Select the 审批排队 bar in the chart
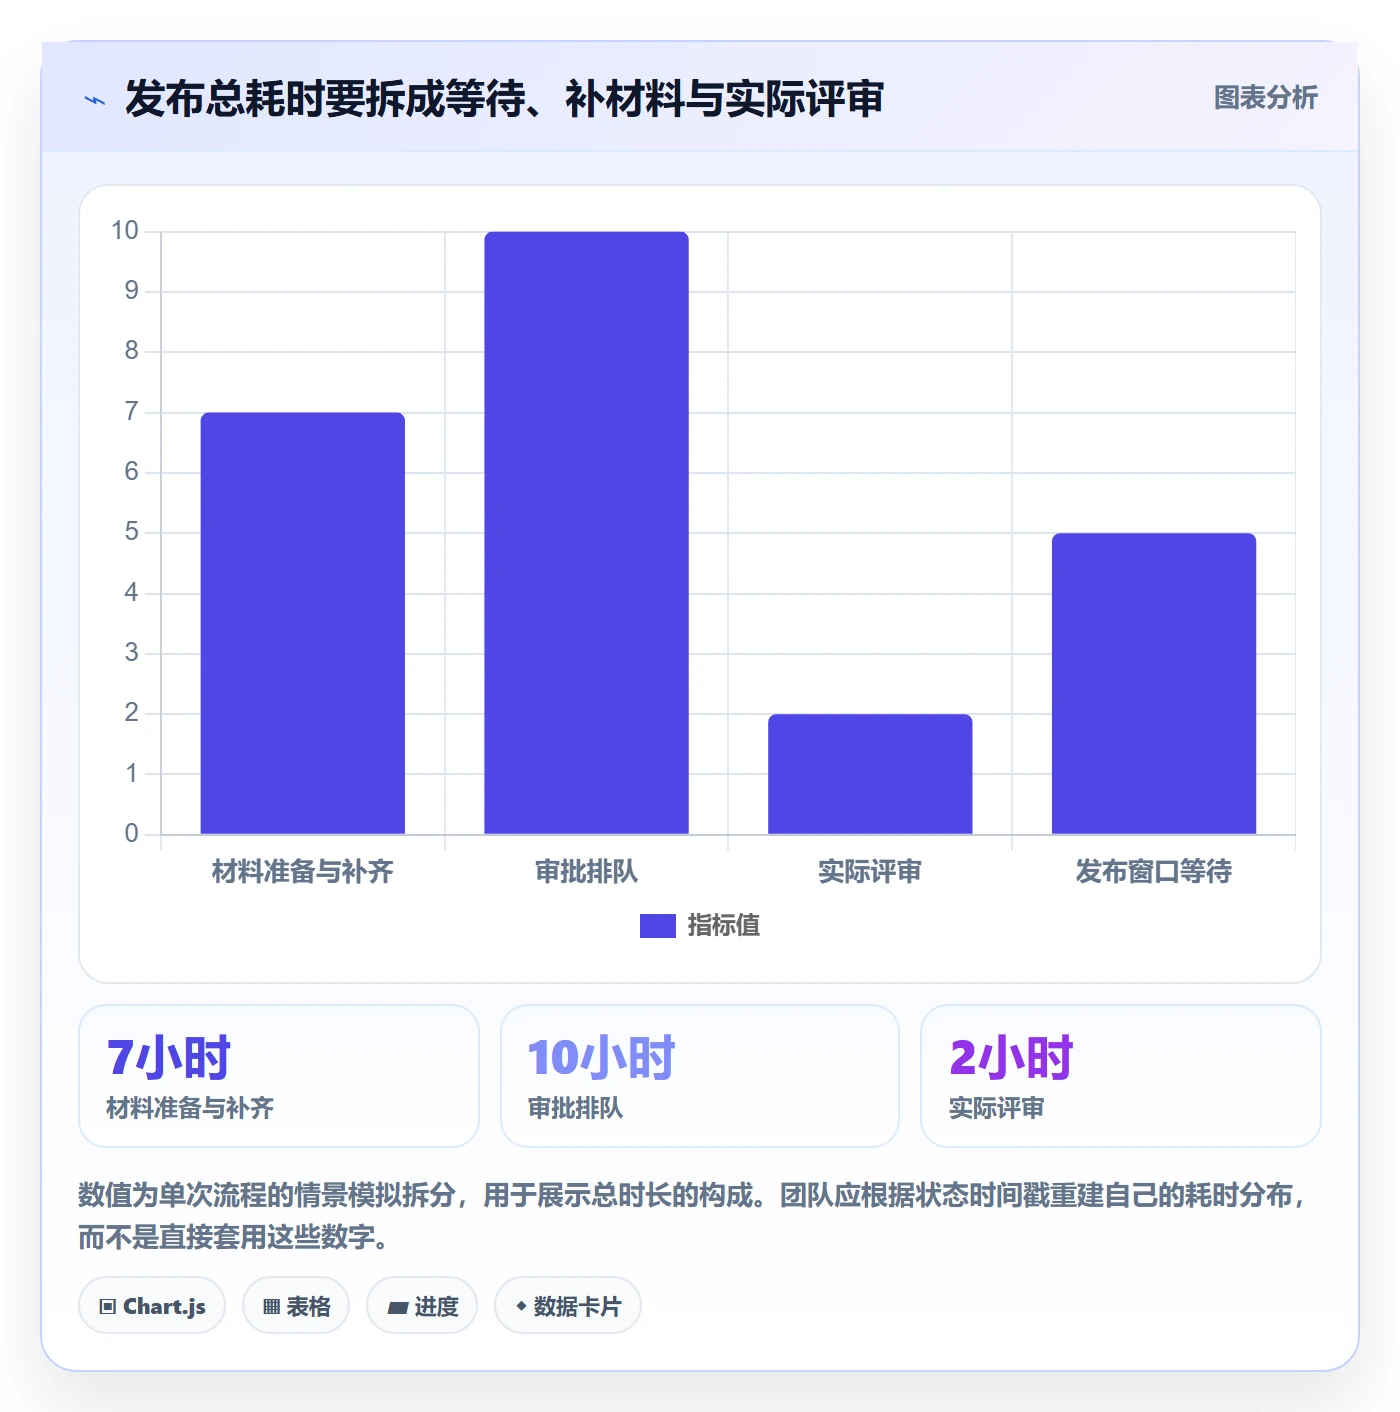 tap(587, 533)
